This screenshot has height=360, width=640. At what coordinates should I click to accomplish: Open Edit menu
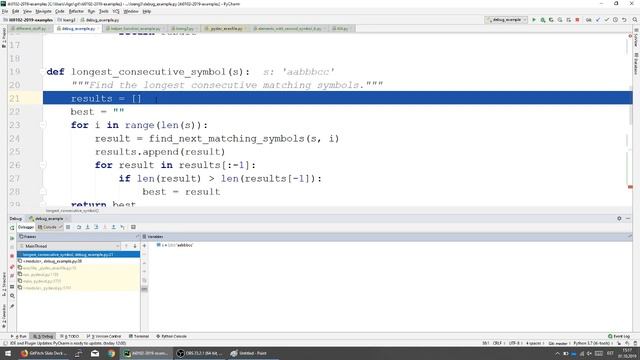(16, 11)
